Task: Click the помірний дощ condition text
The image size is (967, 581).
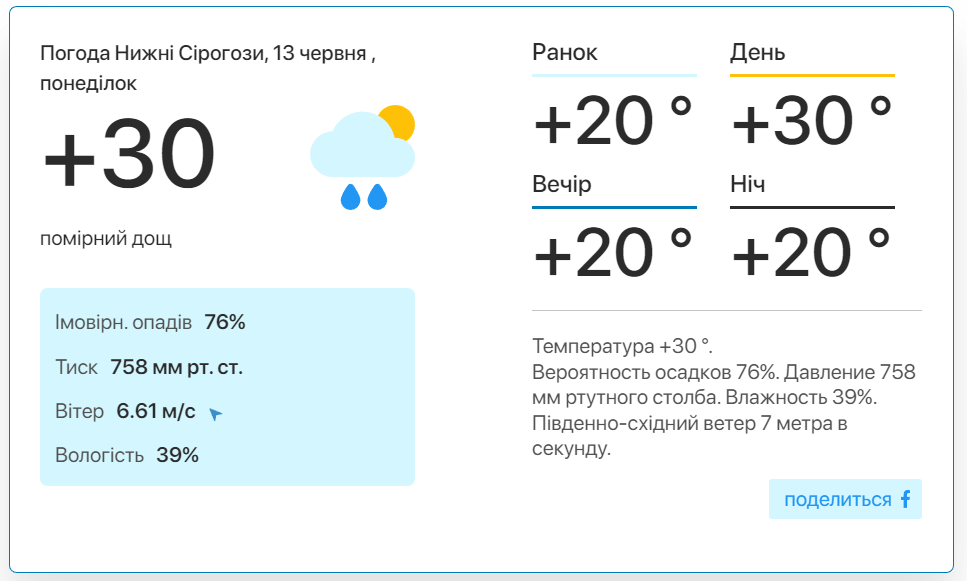Action: pyautogui.click(x=105, y=238)
